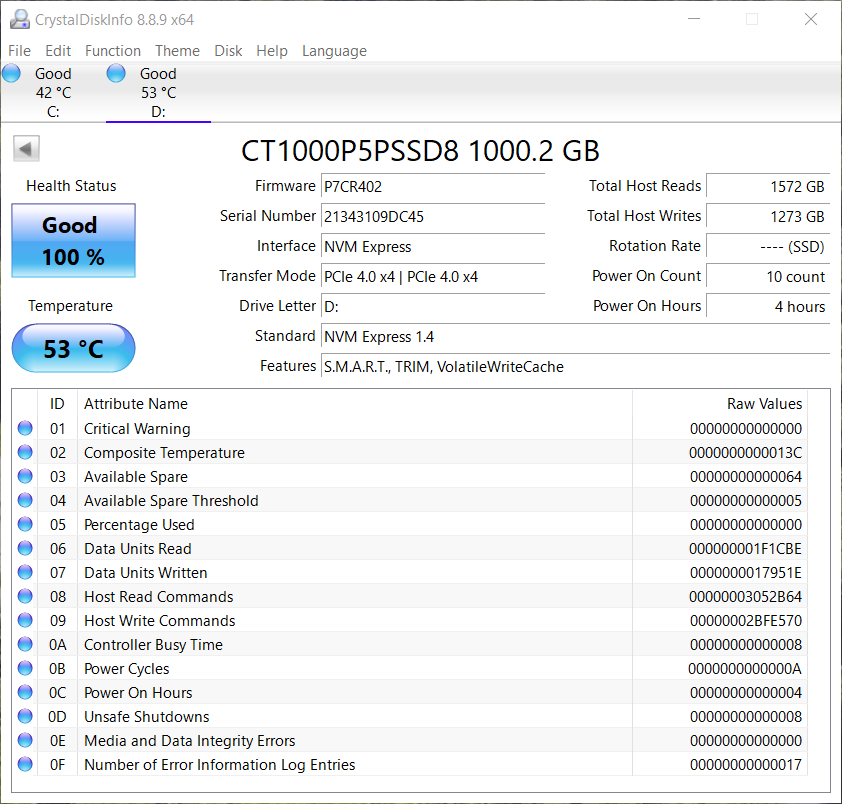Click the 53 °C temperature button
The image size is (842, 804).
(x=73, y=349)
